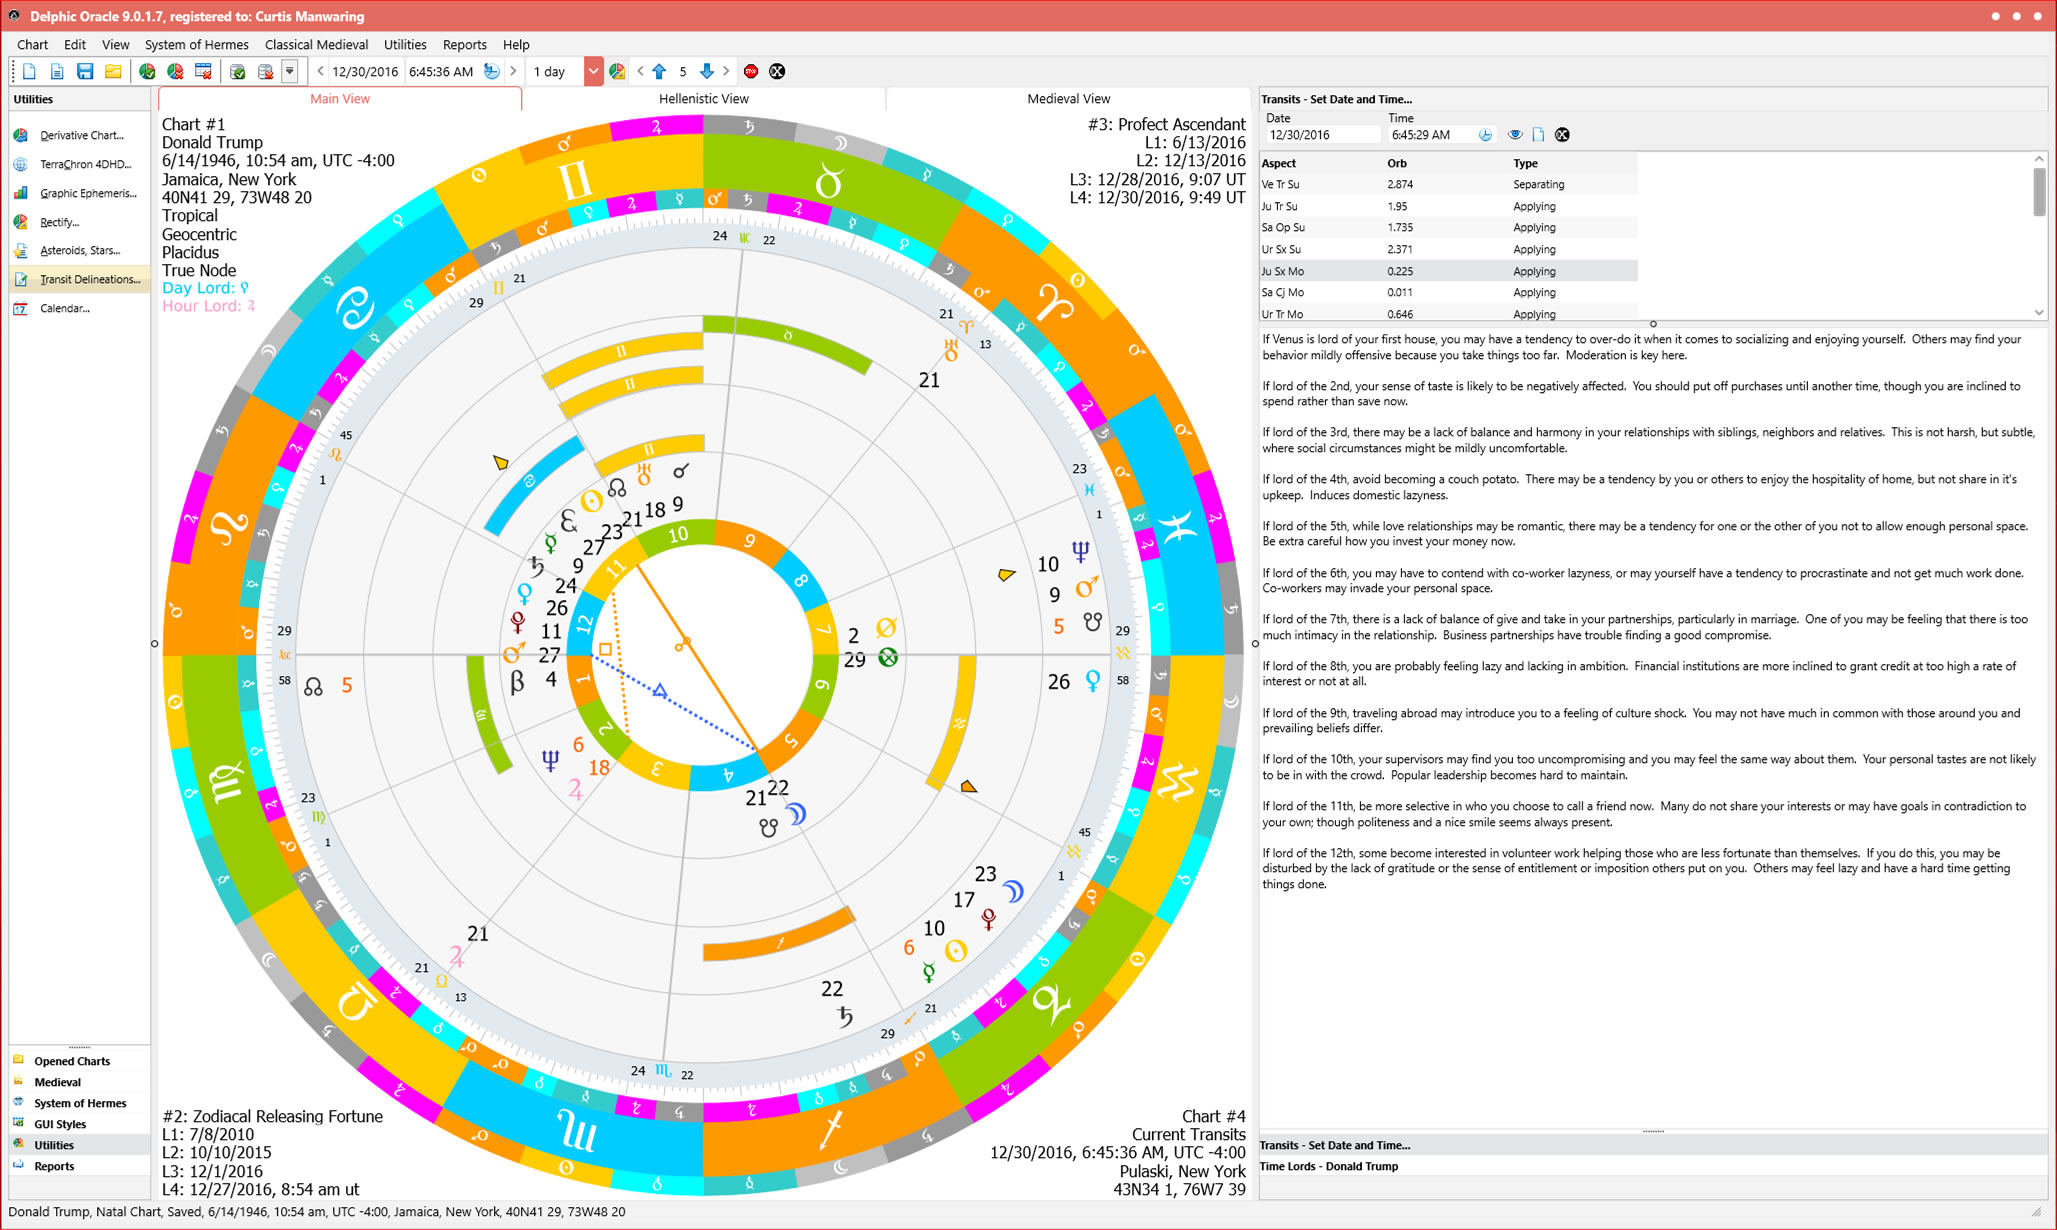Click the left chevron before the up arrow
Screen dimensions: 2057x1230
coord(640,72)
